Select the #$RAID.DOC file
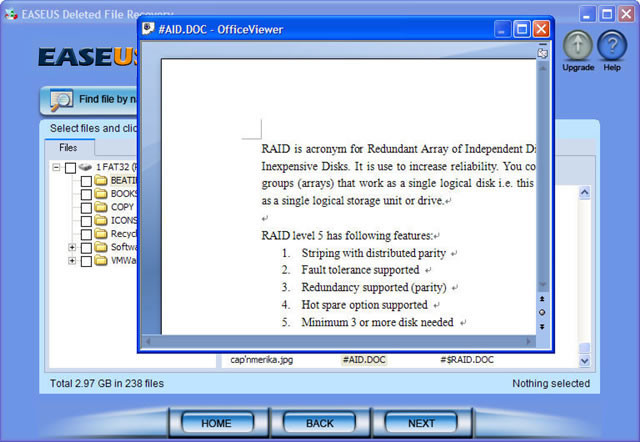This screenshot has width=640, height=442. tap(467, 360)
